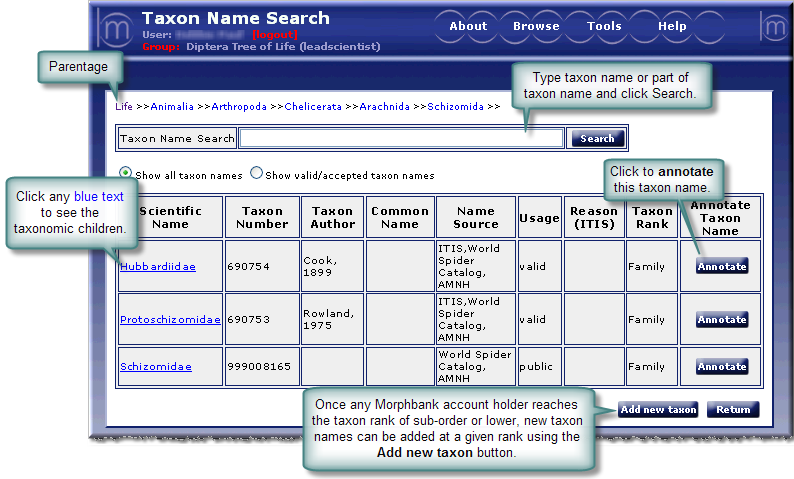Go to Schizomida in the parentage trail
794x479 pixels.
[455, 106]
